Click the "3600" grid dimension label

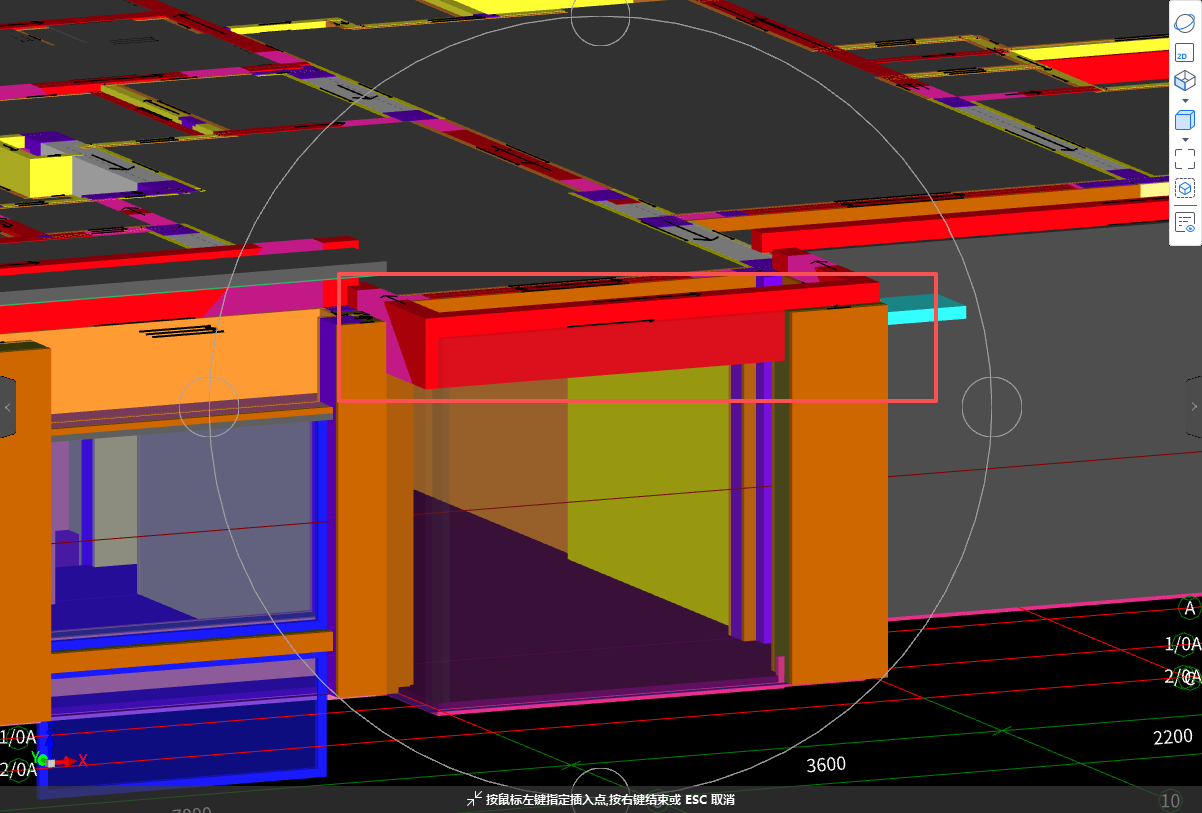coord(826,764)
